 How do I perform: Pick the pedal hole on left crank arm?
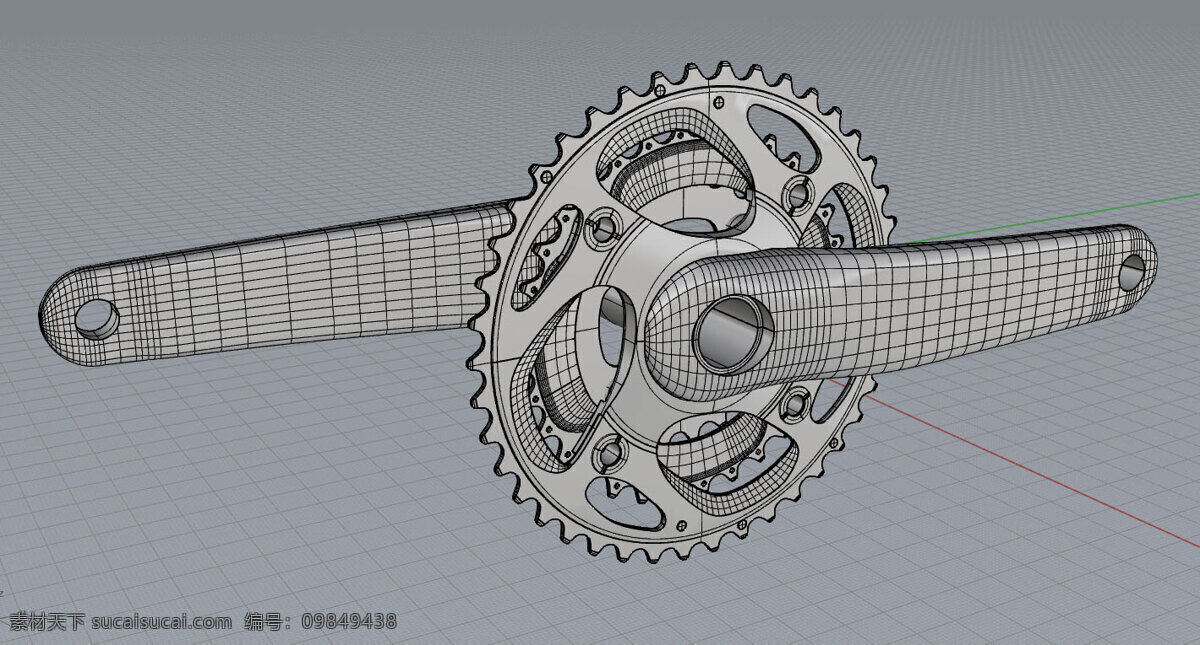98,317
